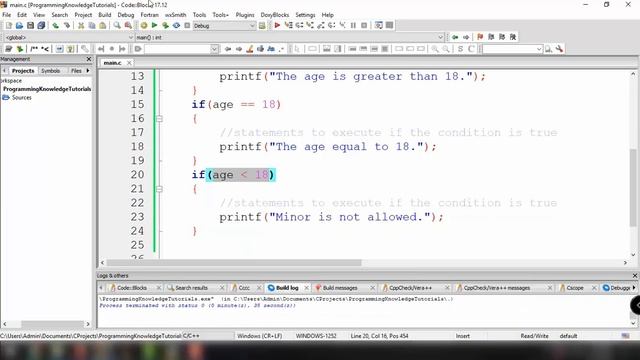Click the red wrench settings icon
The width and height of the screenshot is (640, 360).
point(560,49)
